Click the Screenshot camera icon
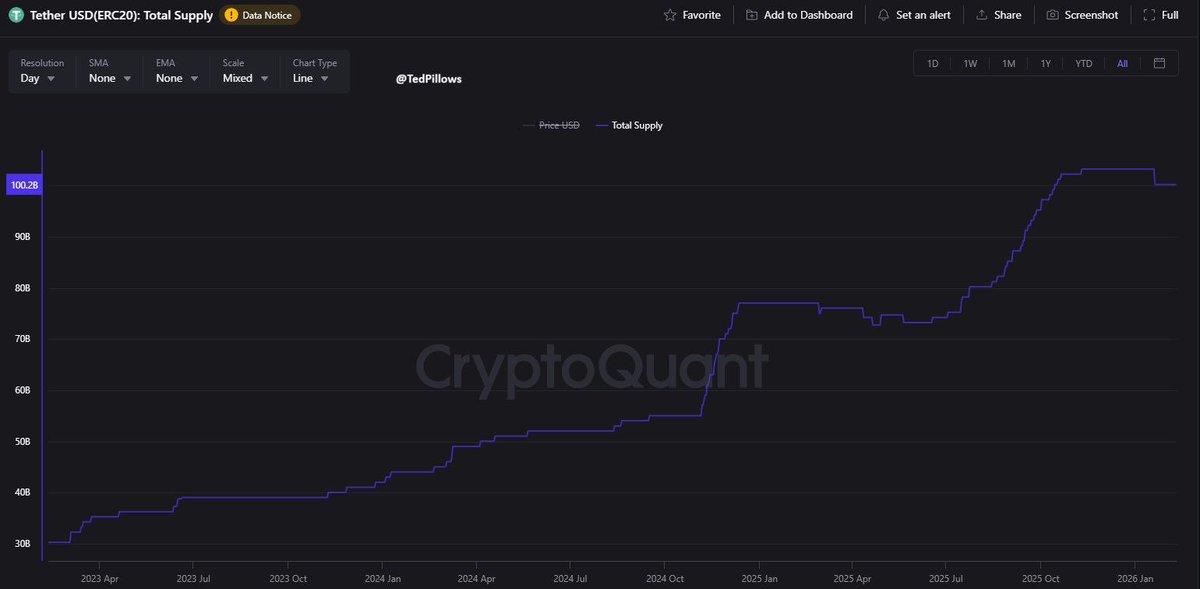Viewport: 1200px width, 589px height. click(1053, 15)
